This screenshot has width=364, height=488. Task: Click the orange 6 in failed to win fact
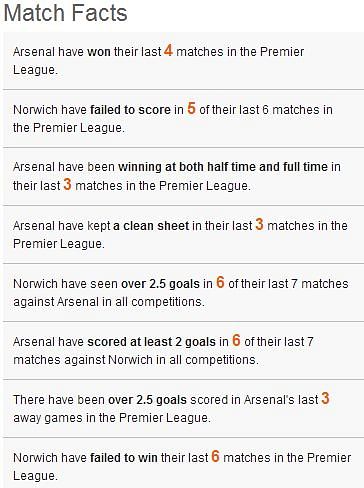click(x=216, y=456)
